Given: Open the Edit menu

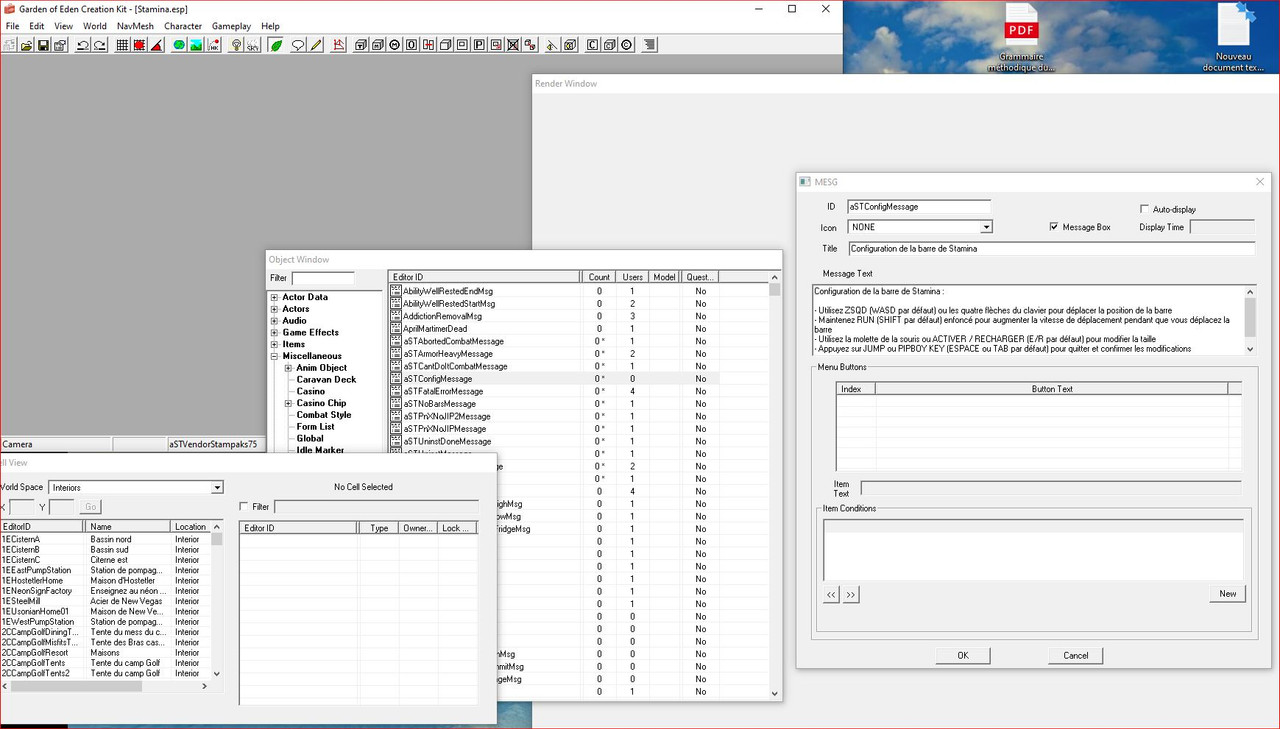Looking at the screenshot, I should (37, 26).
